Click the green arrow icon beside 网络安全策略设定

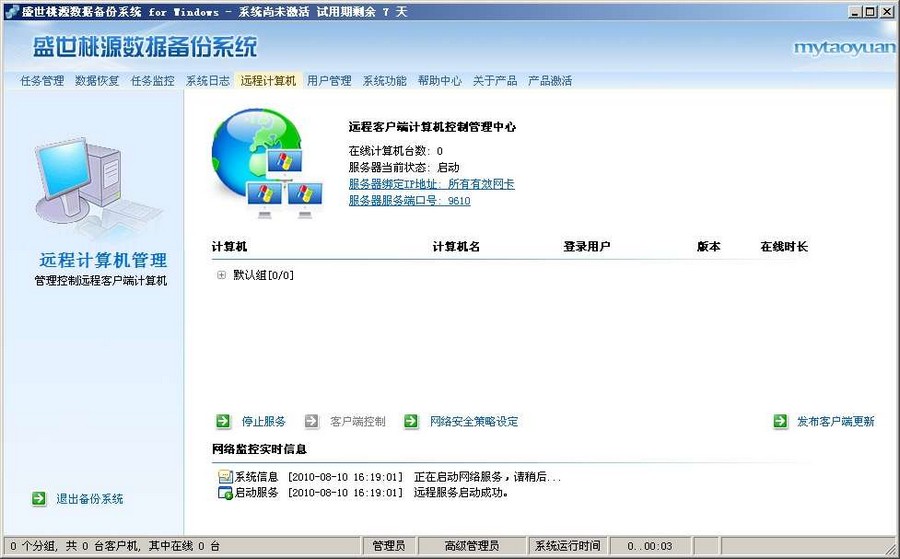411,421
